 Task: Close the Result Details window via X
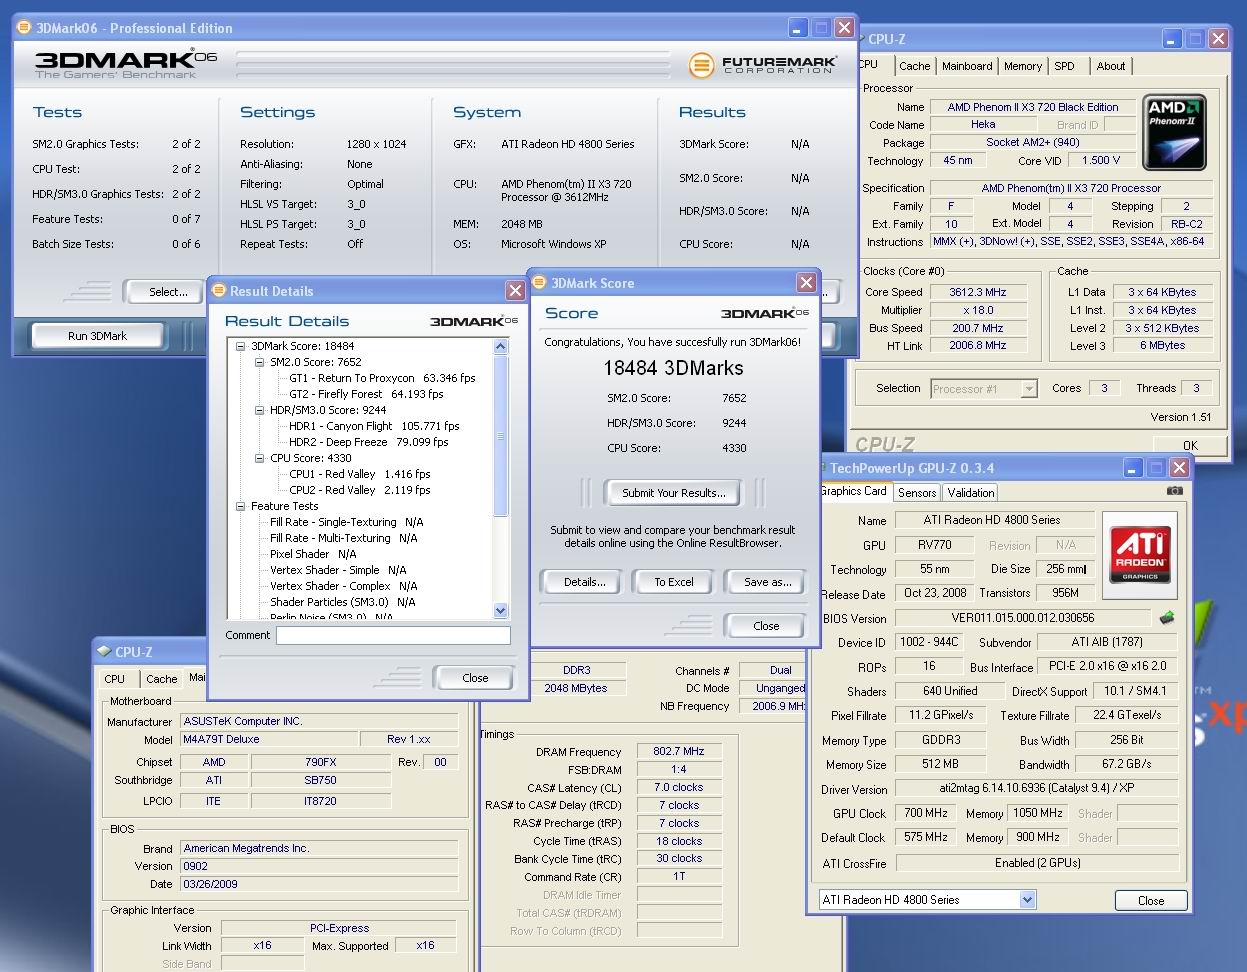tap(515, 291)
